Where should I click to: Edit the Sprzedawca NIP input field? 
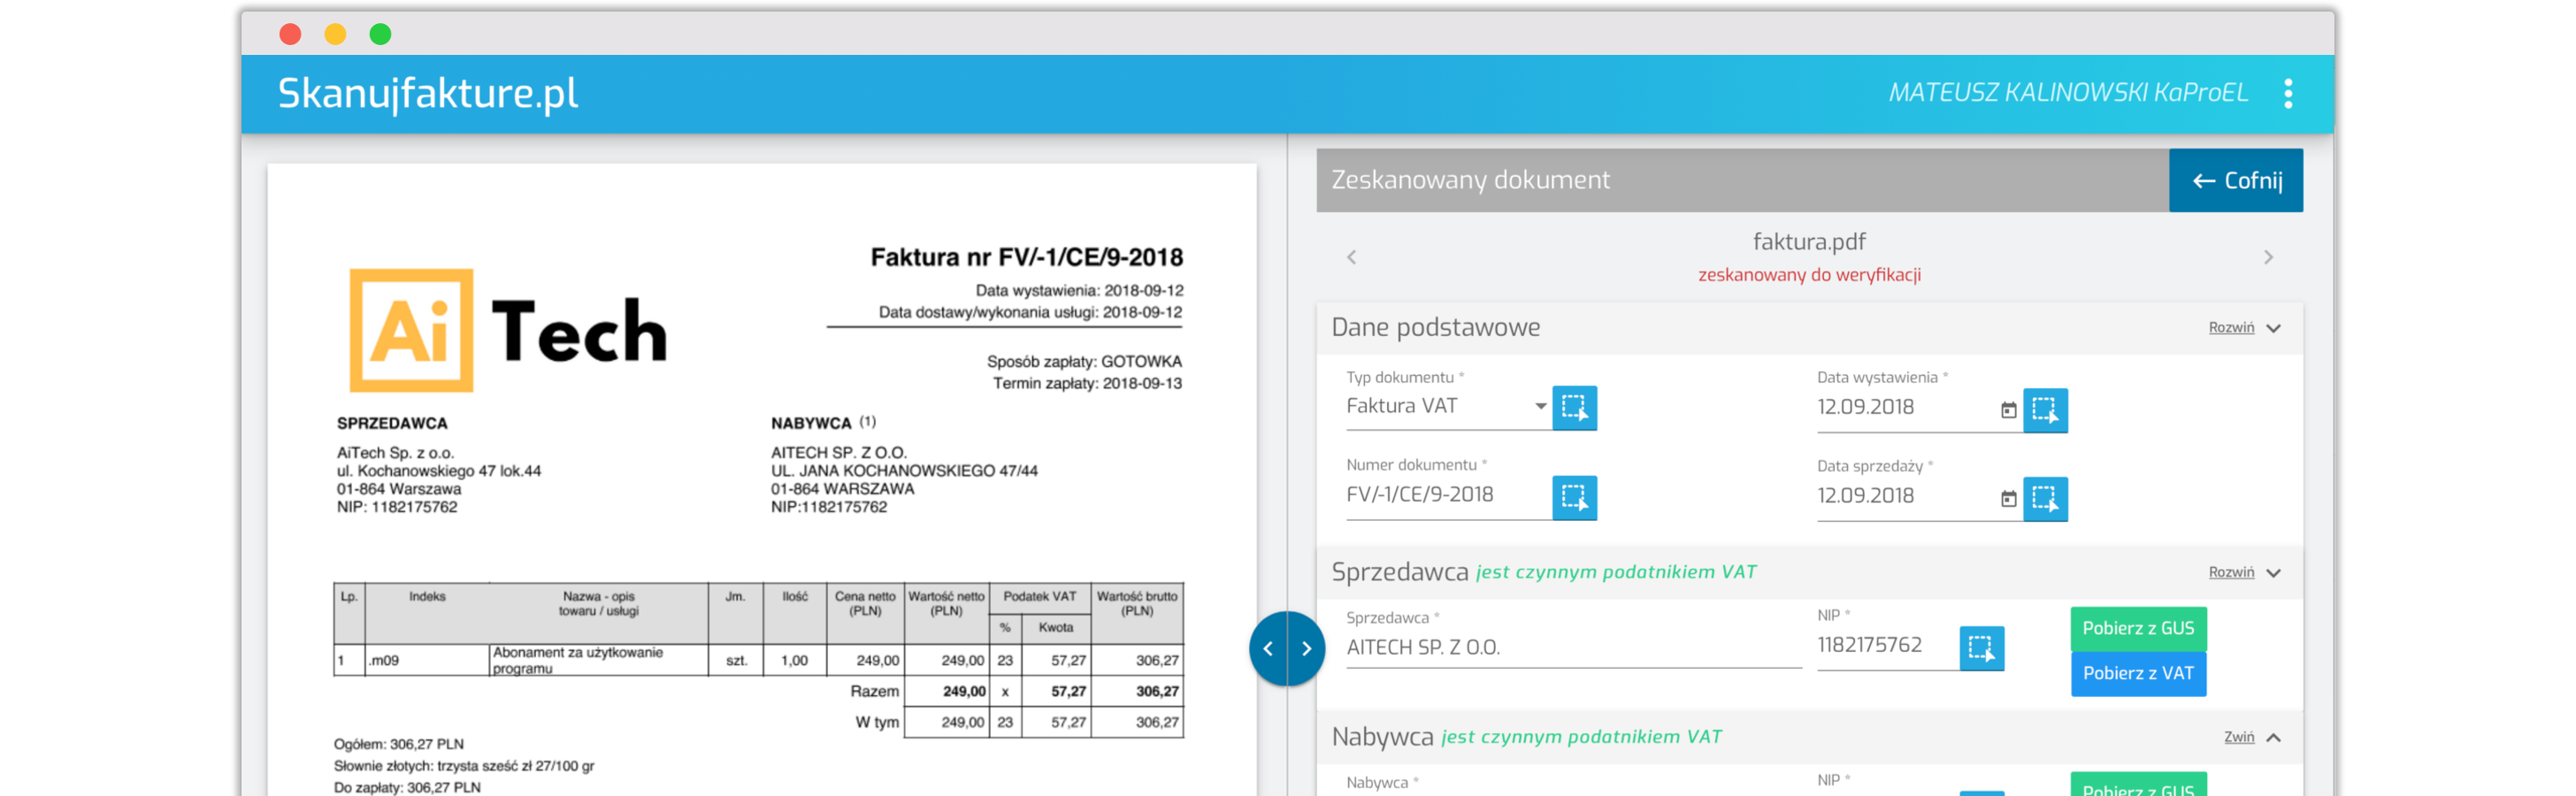pos(1870,646)
